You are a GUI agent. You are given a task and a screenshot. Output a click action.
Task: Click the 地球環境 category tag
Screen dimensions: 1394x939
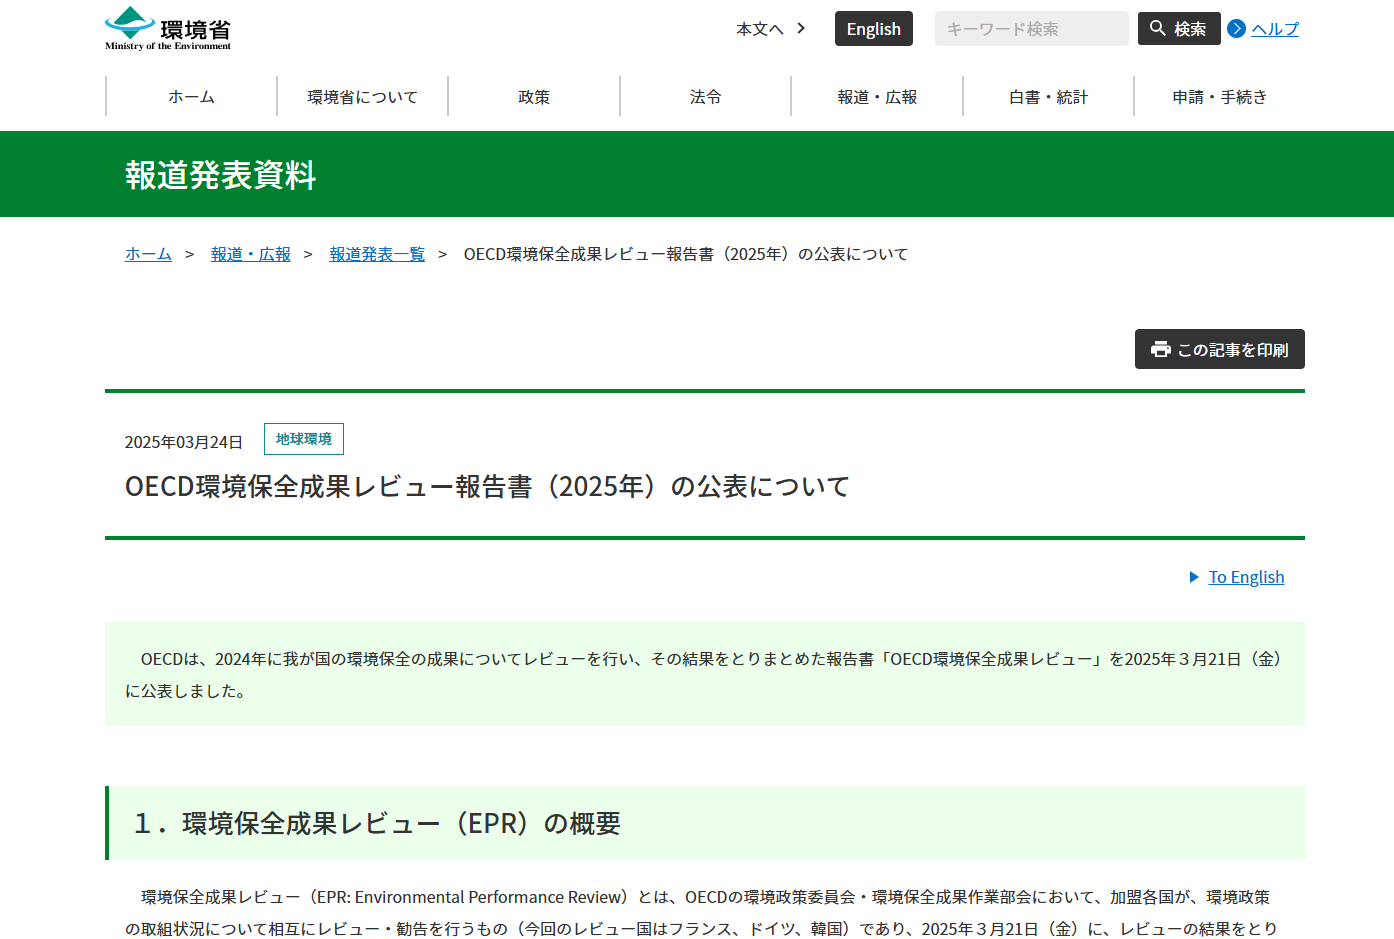[x=304, y=439]
